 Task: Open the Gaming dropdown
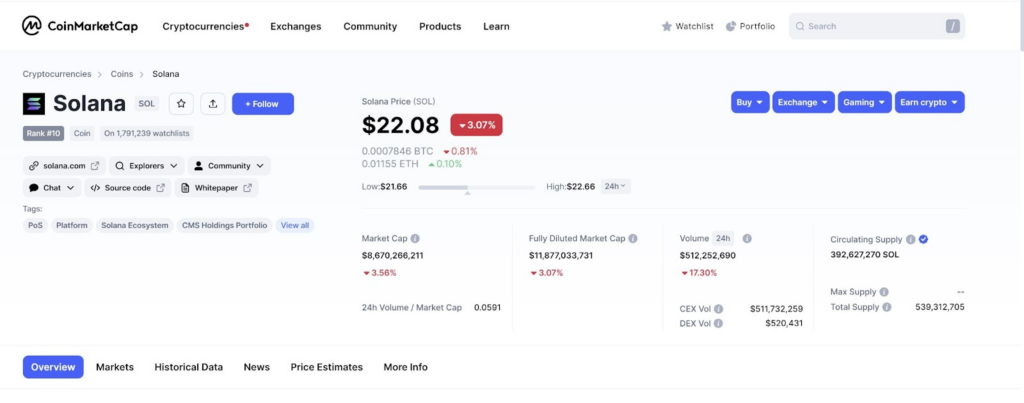coord(865,103)
